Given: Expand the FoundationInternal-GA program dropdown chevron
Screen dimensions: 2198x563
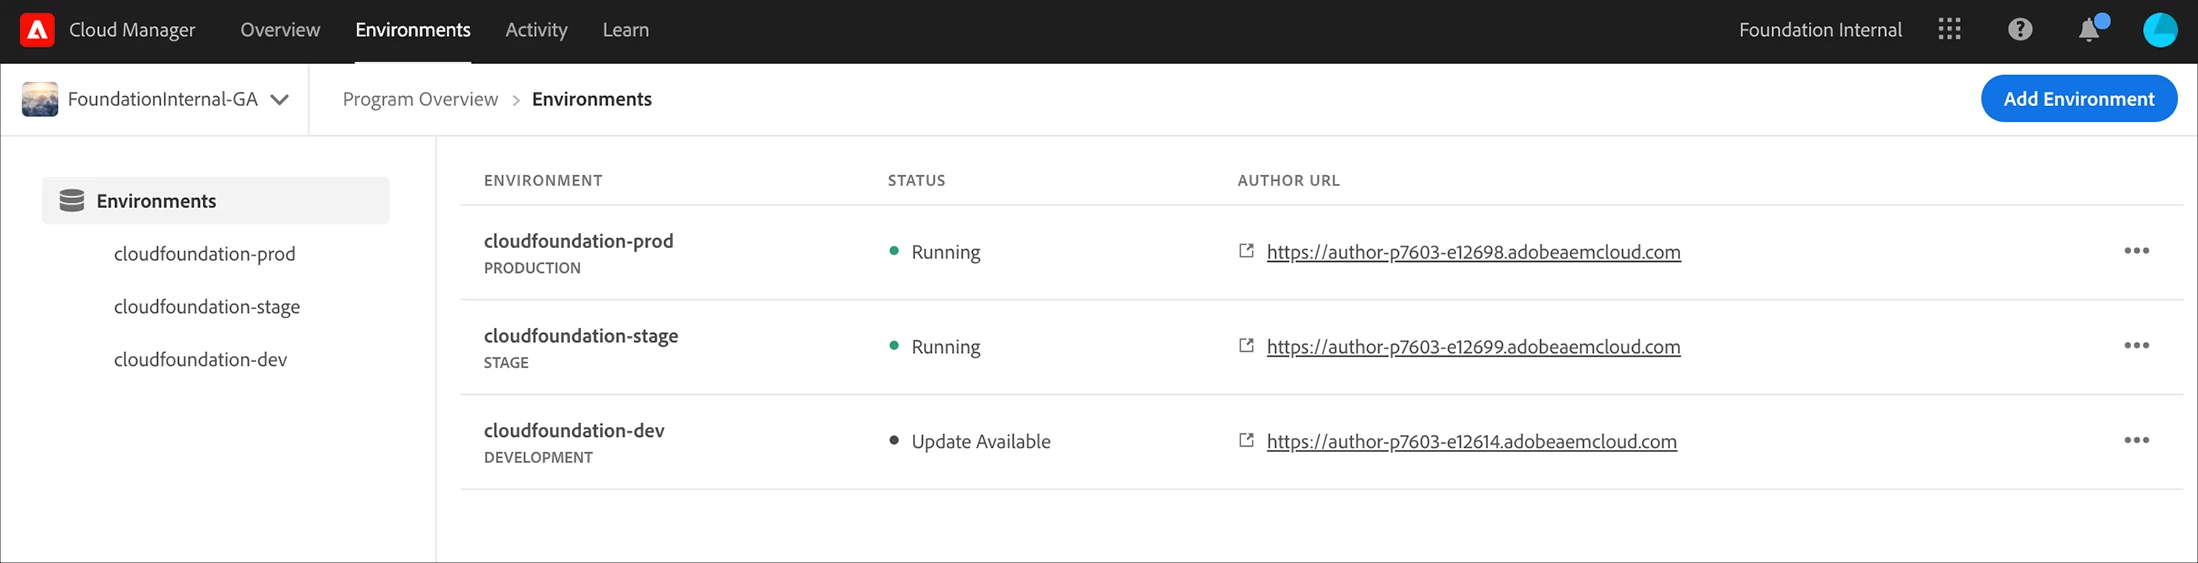Looking at the screenshot, I should 280,99.
